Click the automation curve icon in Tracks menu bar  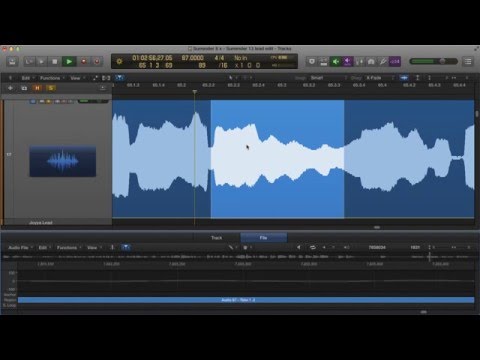point(95,78)
